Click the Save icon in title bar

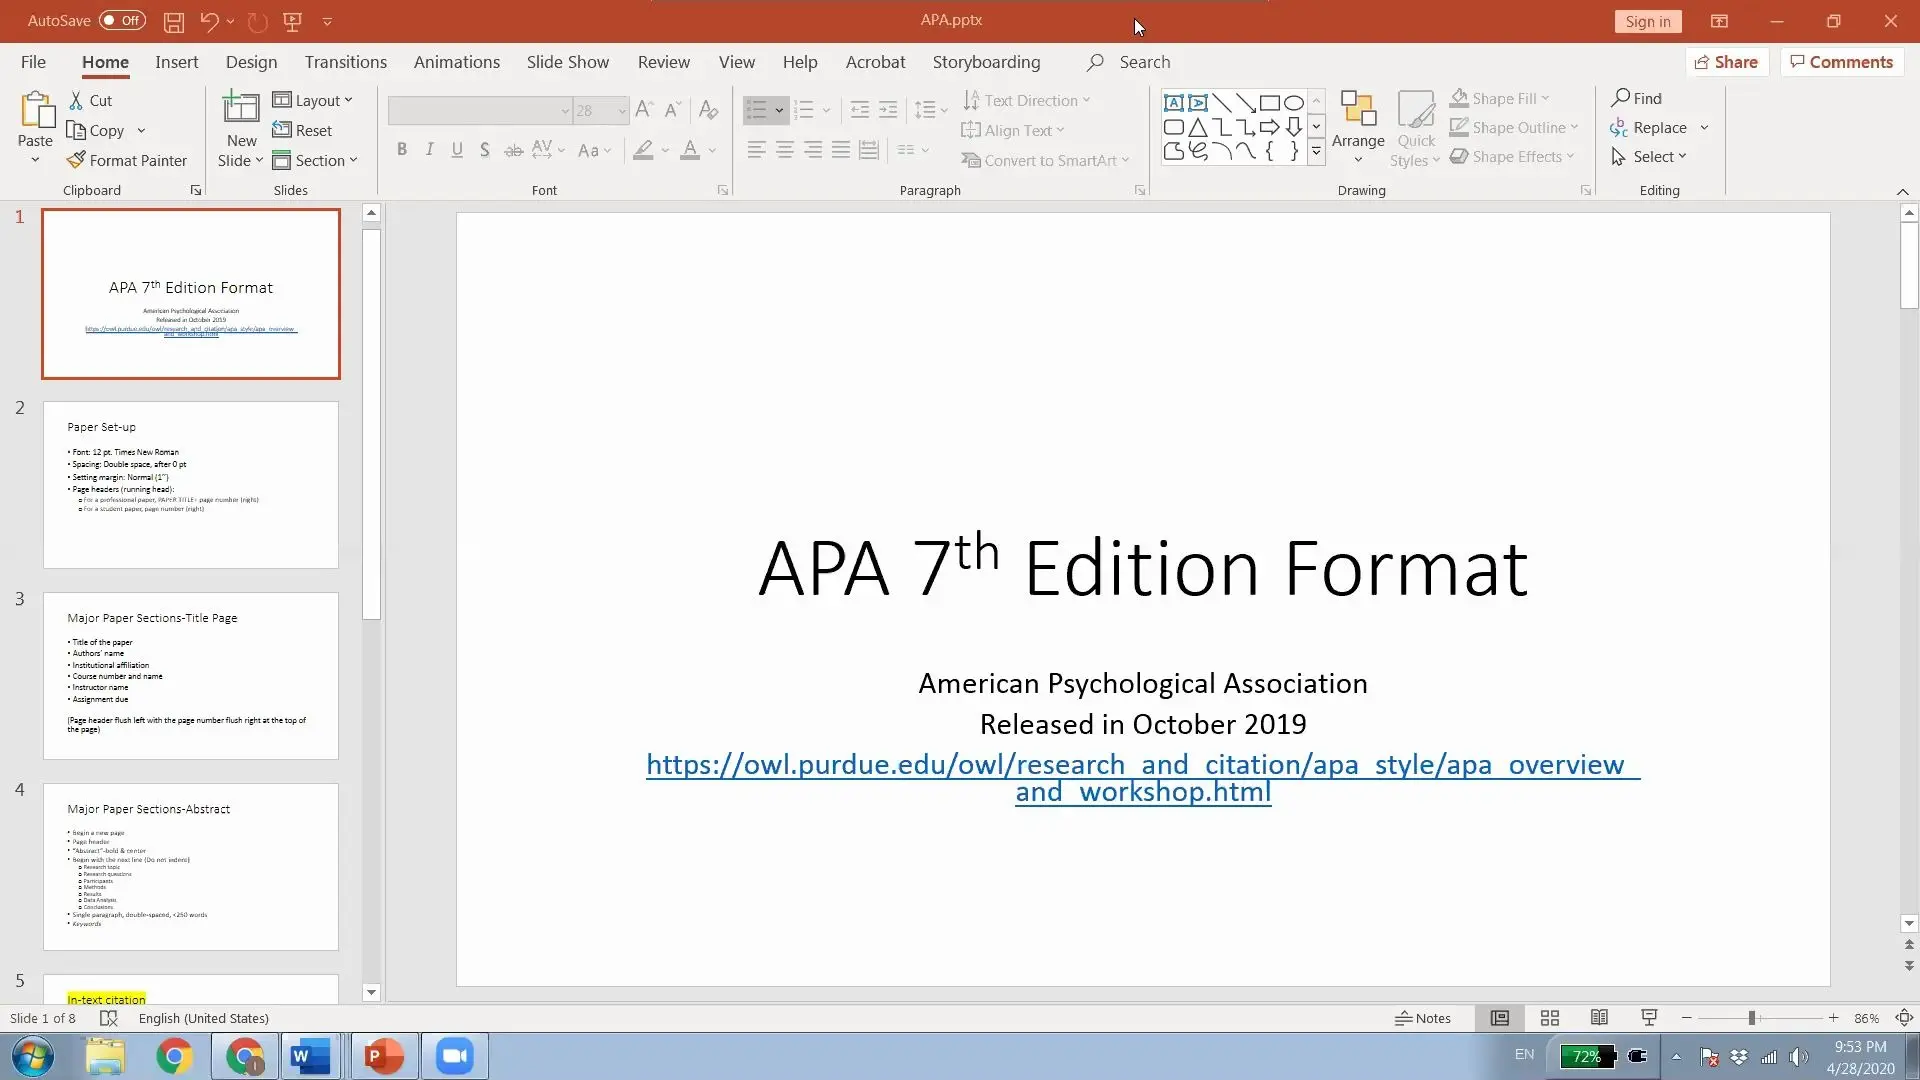173,21
